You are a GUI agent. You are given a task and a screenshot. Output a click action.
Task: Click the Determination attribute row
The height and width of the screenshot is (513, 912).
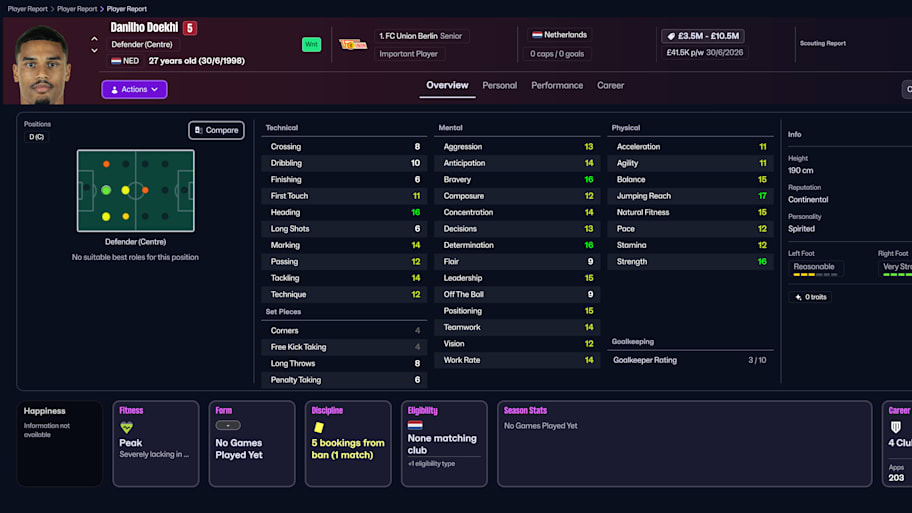(517, 245)
